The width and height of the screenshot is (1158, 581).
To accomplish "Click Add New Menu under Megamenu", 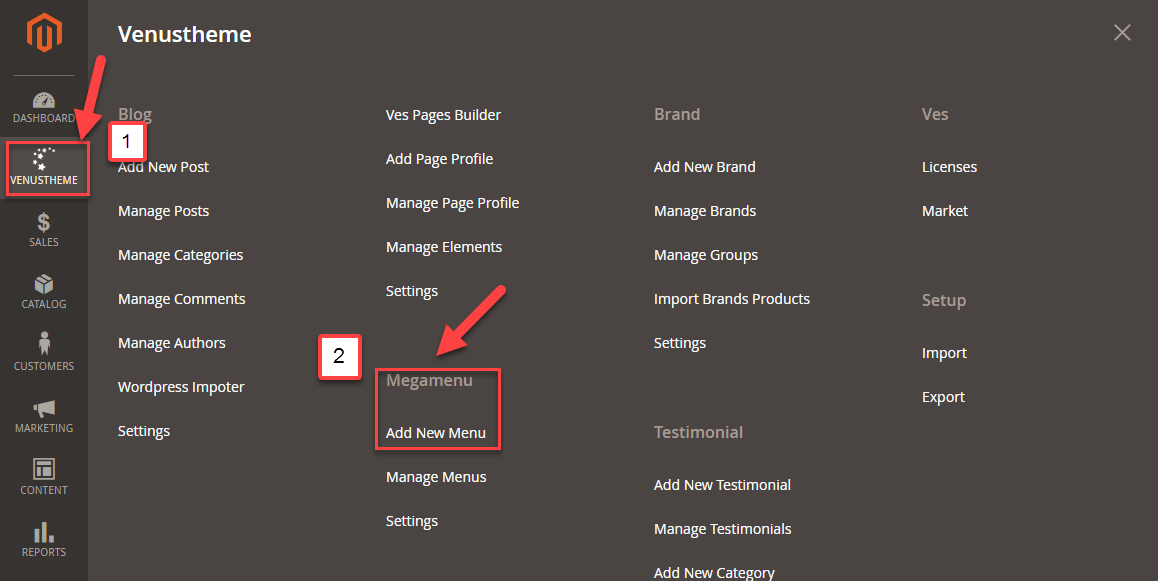I will click(436, 433).
